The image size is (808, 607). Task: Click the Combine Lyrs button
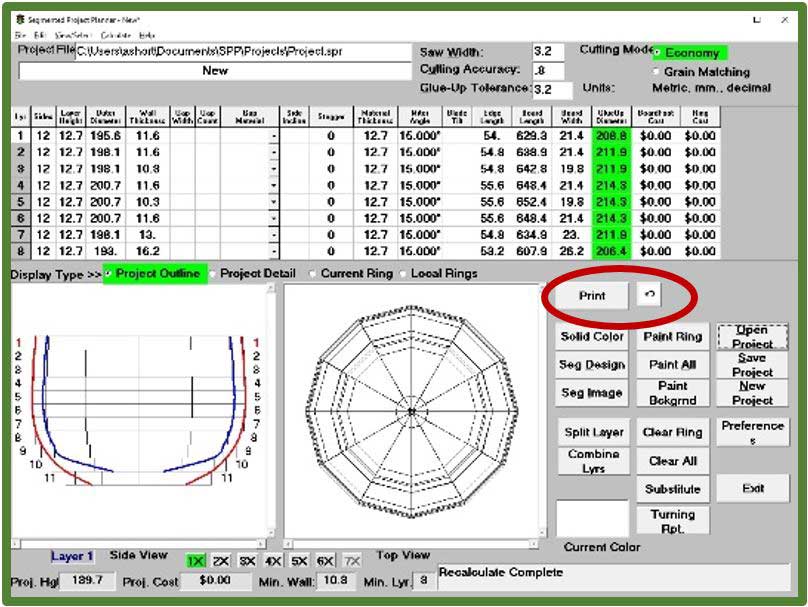pyautogui.click(x=594, y=461)
